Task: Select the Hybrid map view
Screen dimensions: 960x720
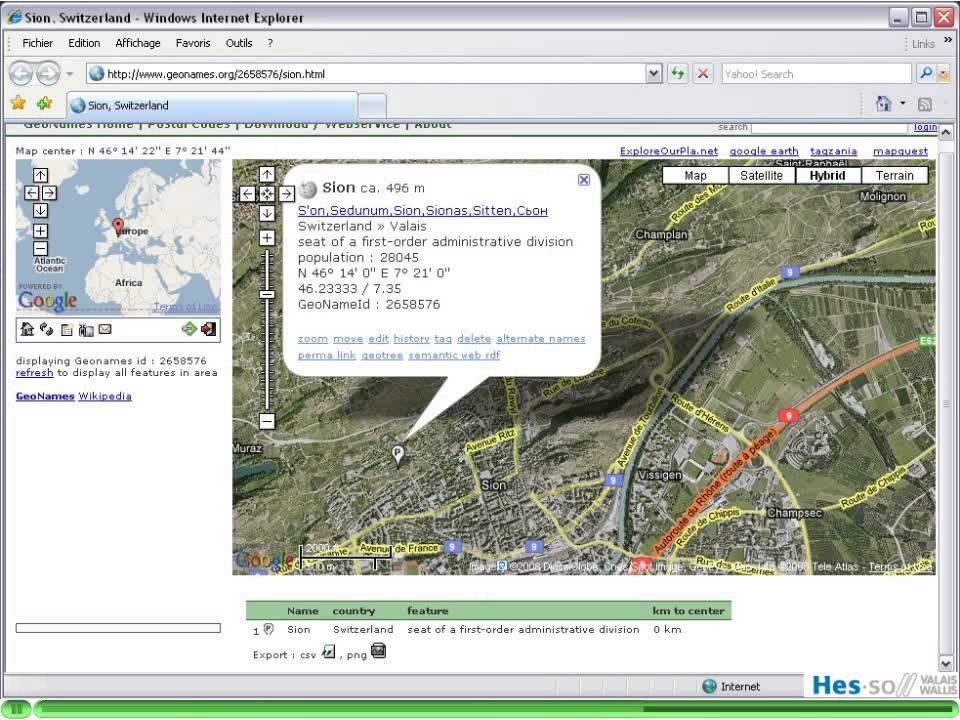Action: point(828,176)
